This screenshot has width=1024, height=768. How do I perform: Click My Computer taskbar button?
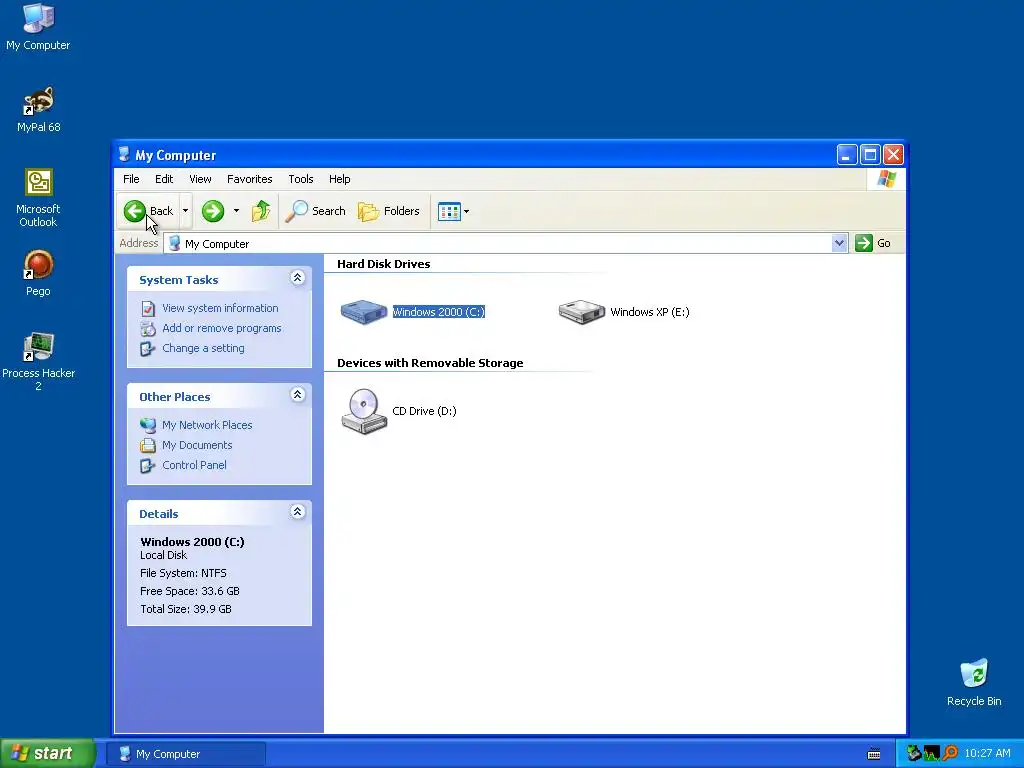tap(186, 754)
